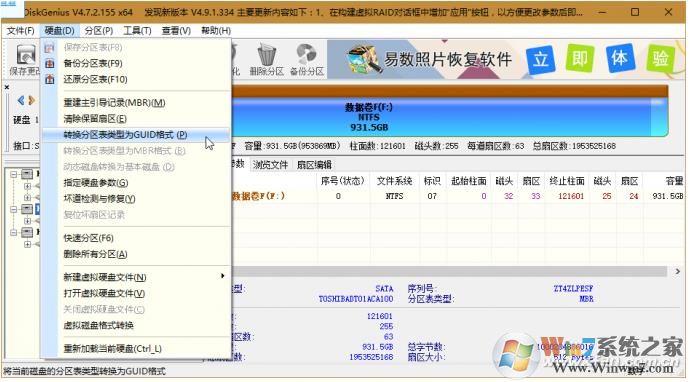The width and height of the screenshot is (690, 382).
Task: Switch to the 扇区编辑 tab
Action: click(x=314, y=165)
